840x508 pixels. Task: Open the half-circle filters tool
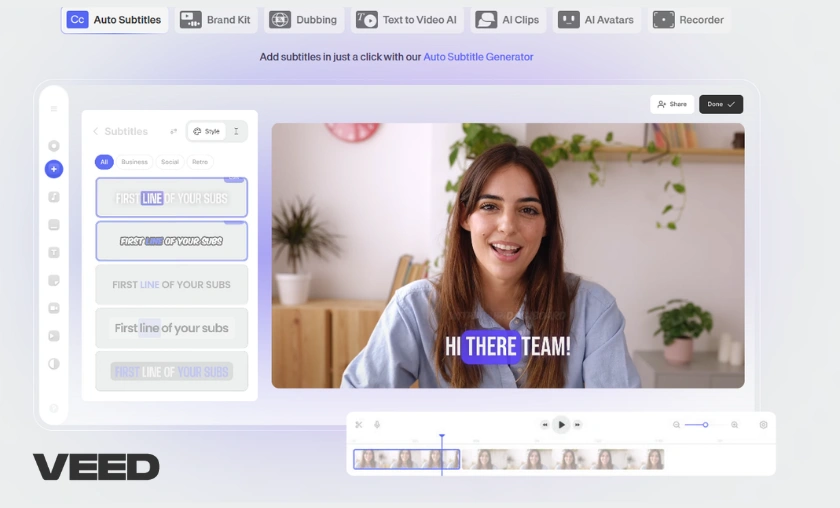54,364
